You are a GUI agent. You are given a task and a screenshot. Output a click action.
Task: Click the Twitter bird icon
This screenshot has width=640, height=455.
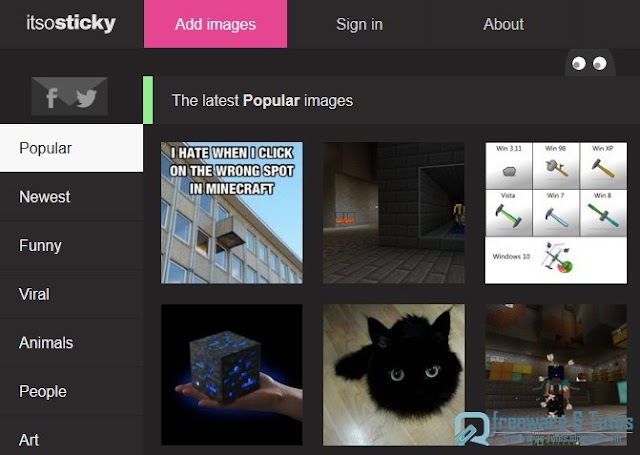pyautogui.click(x=86, y=98)
